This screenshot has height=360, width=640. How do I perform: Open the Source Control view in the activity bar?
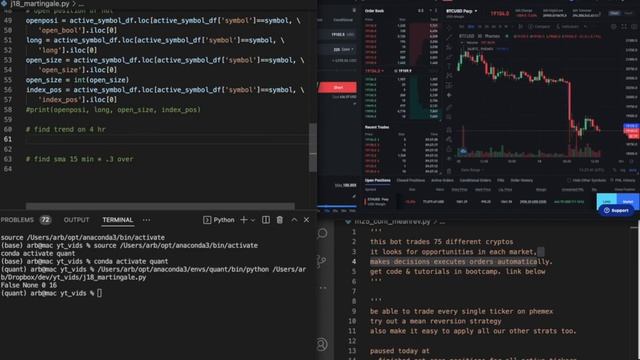coord(322,260)
